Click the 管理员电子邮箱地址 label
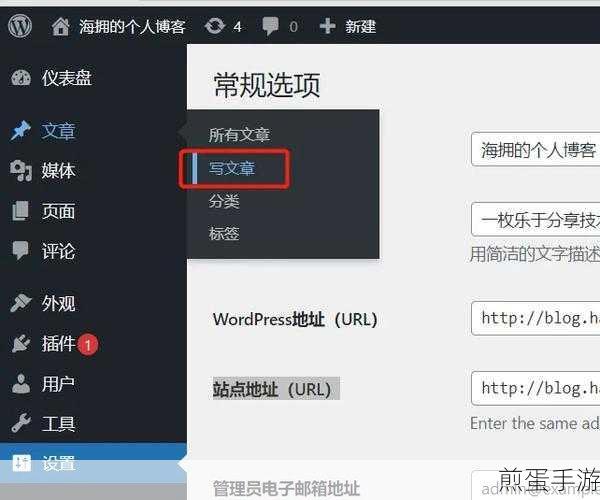 click(286, 489)
